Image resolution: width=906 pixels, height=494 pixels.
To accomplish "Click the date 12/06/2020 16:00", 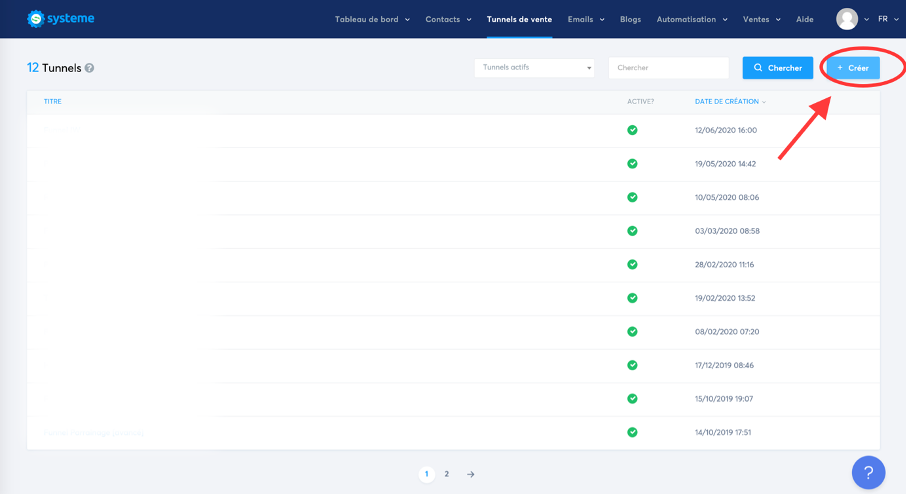I will coord(726,130).
